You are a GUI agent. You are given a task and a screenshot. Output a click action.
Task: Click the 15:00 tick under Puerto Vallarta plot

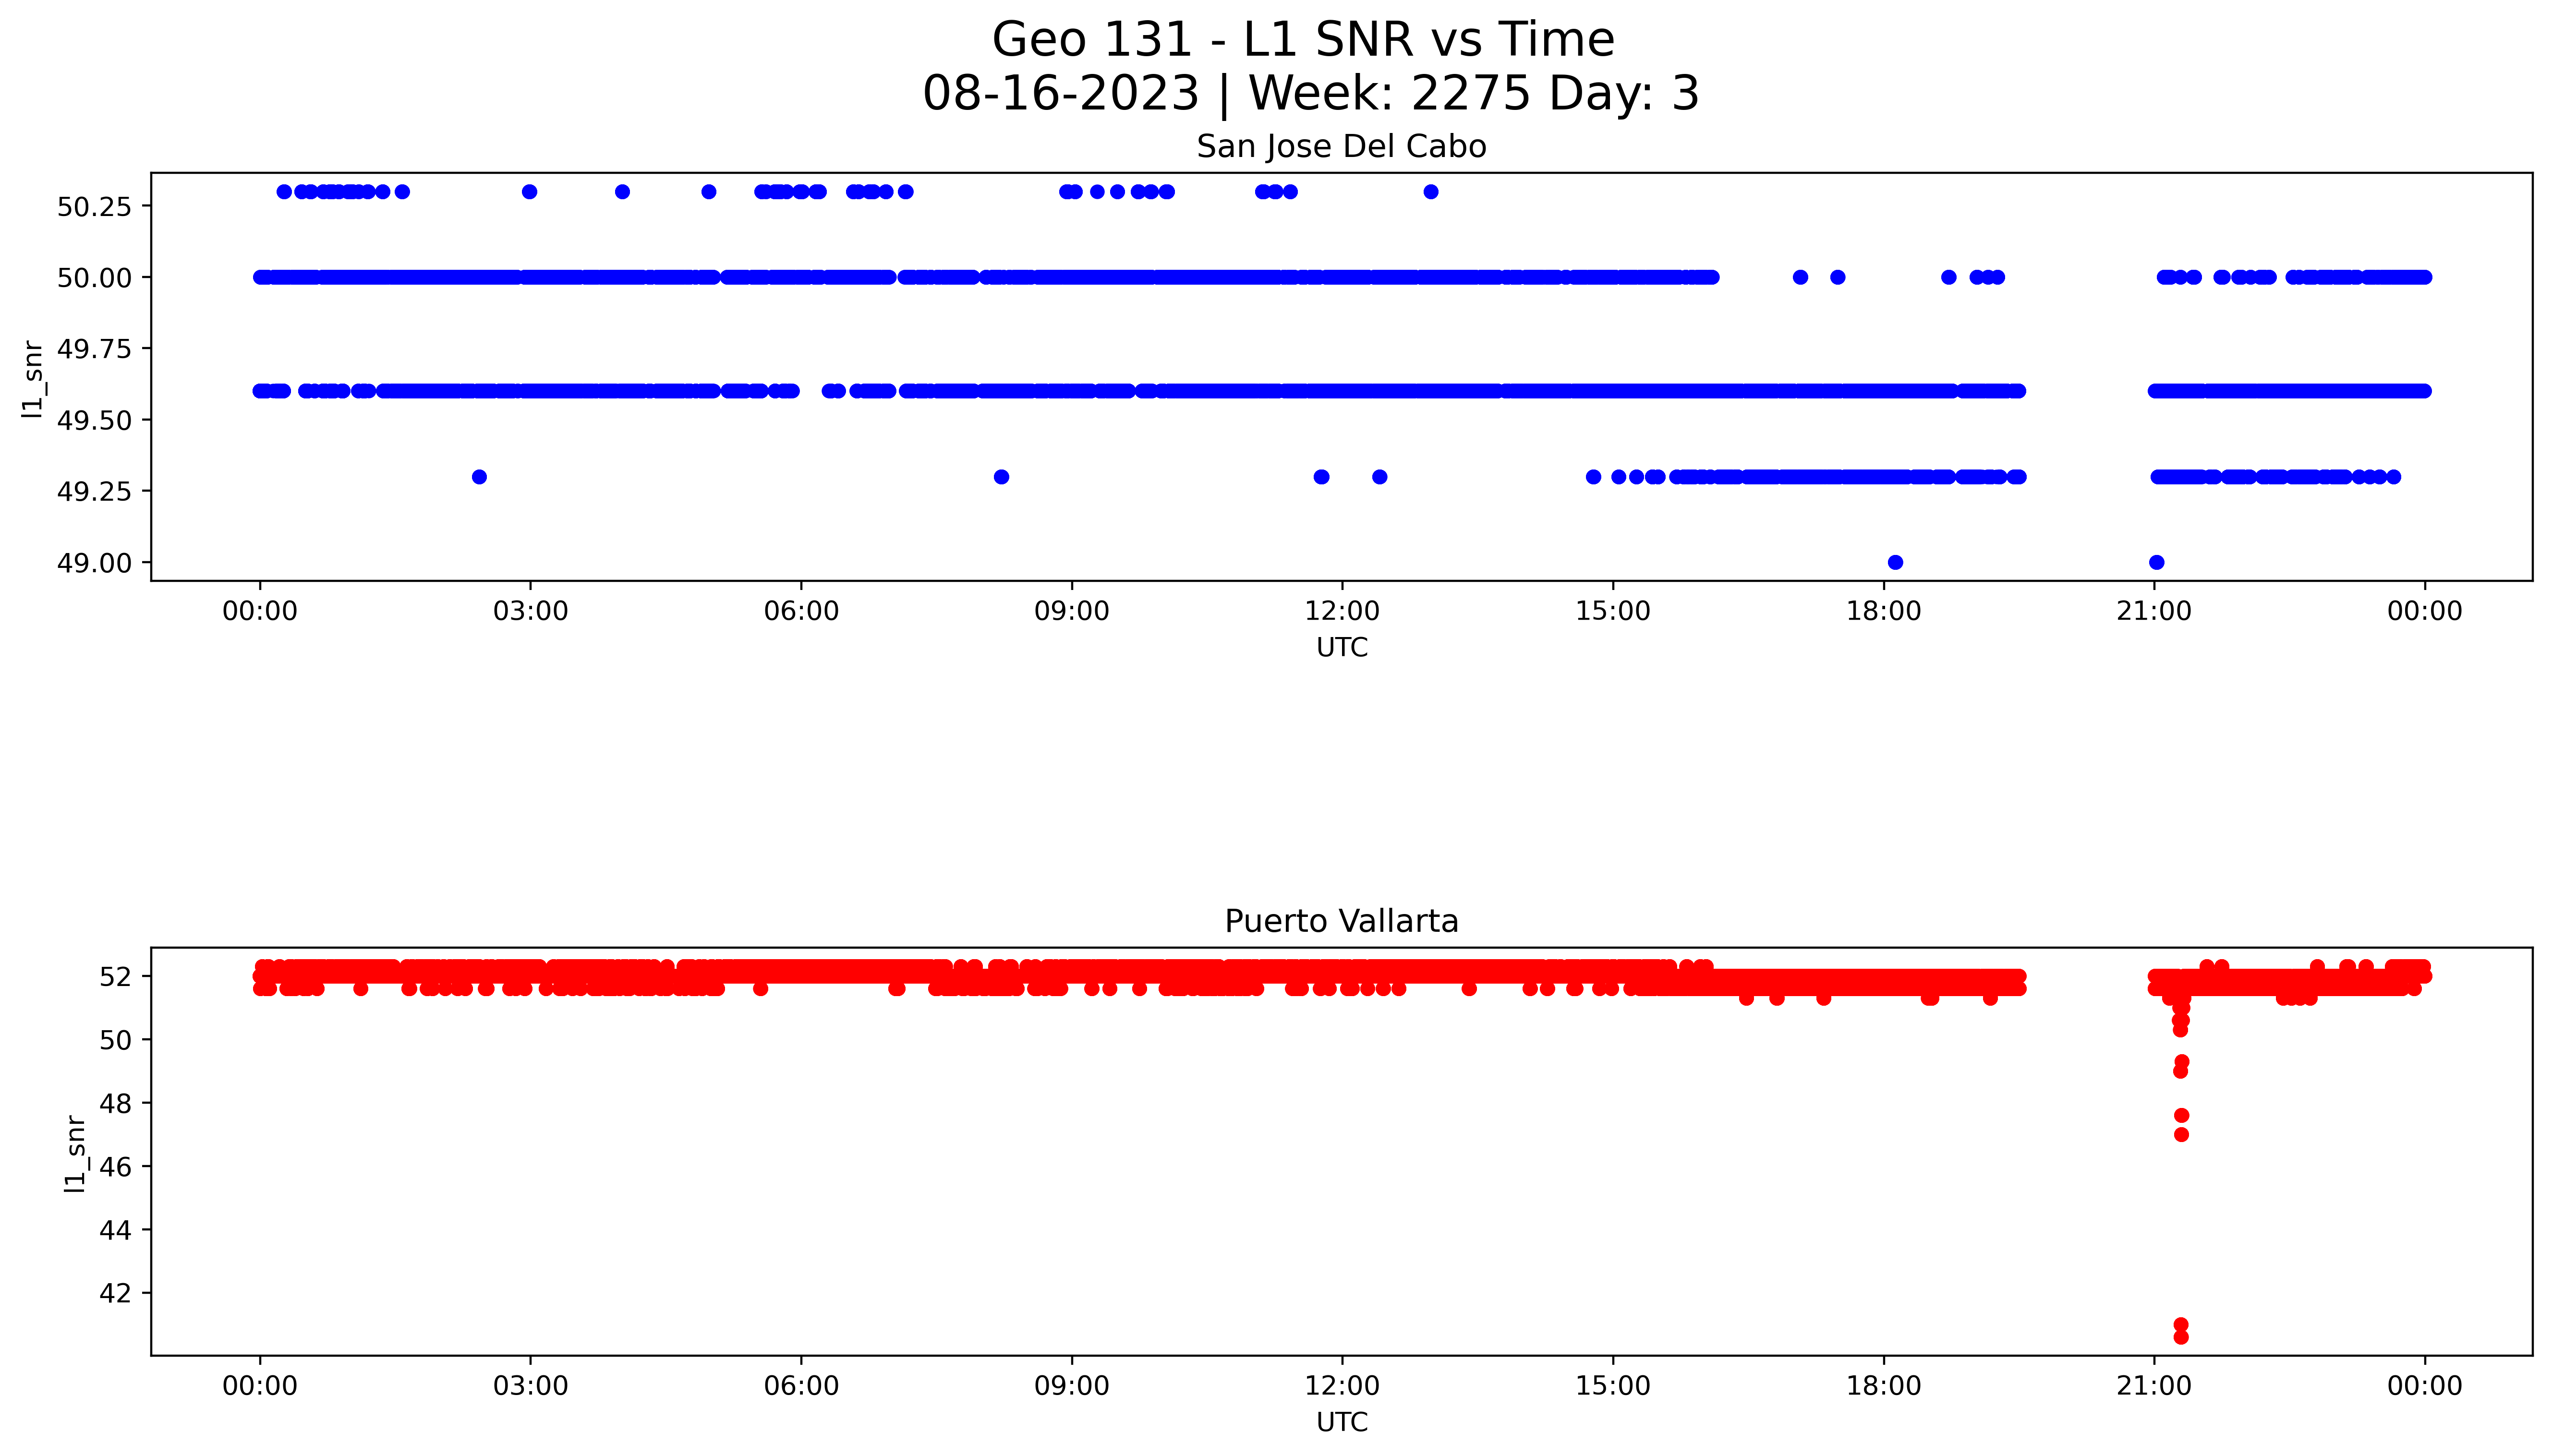[x=1613, y=1386]
